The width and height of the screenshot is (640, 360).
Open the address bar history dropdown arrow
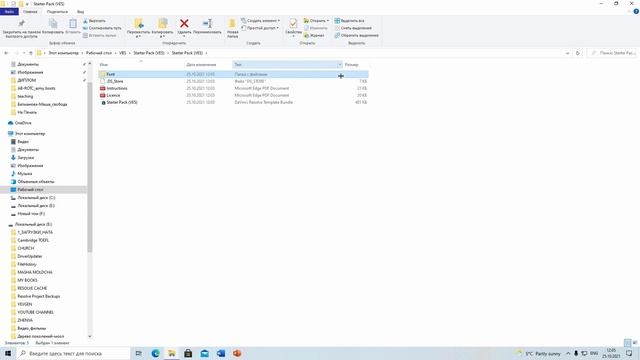pos(567,53)
